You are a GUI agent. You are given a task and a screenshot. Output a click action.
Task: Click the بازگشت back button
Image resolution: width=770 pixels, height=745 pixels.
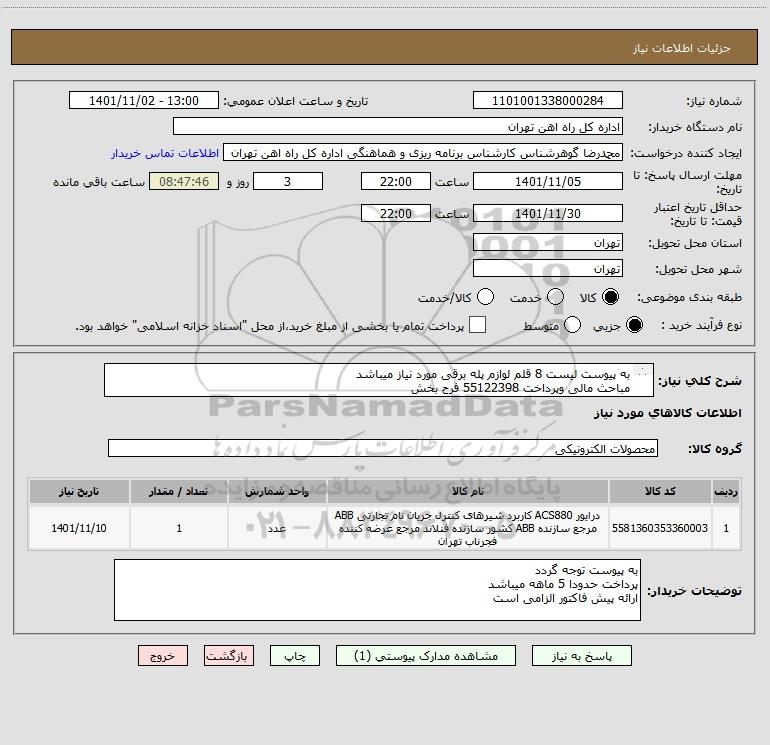pyautogui.click(x=229, y=656)
